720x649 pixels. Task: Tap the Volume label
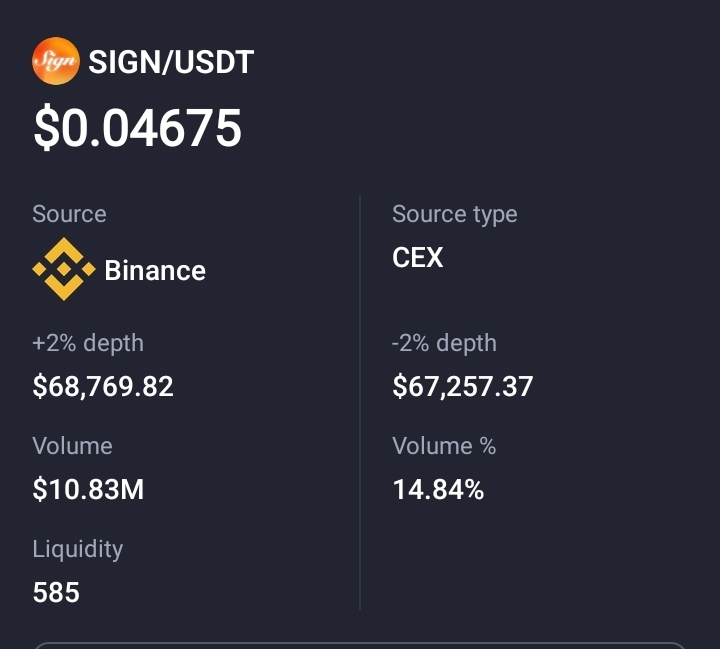72,446
